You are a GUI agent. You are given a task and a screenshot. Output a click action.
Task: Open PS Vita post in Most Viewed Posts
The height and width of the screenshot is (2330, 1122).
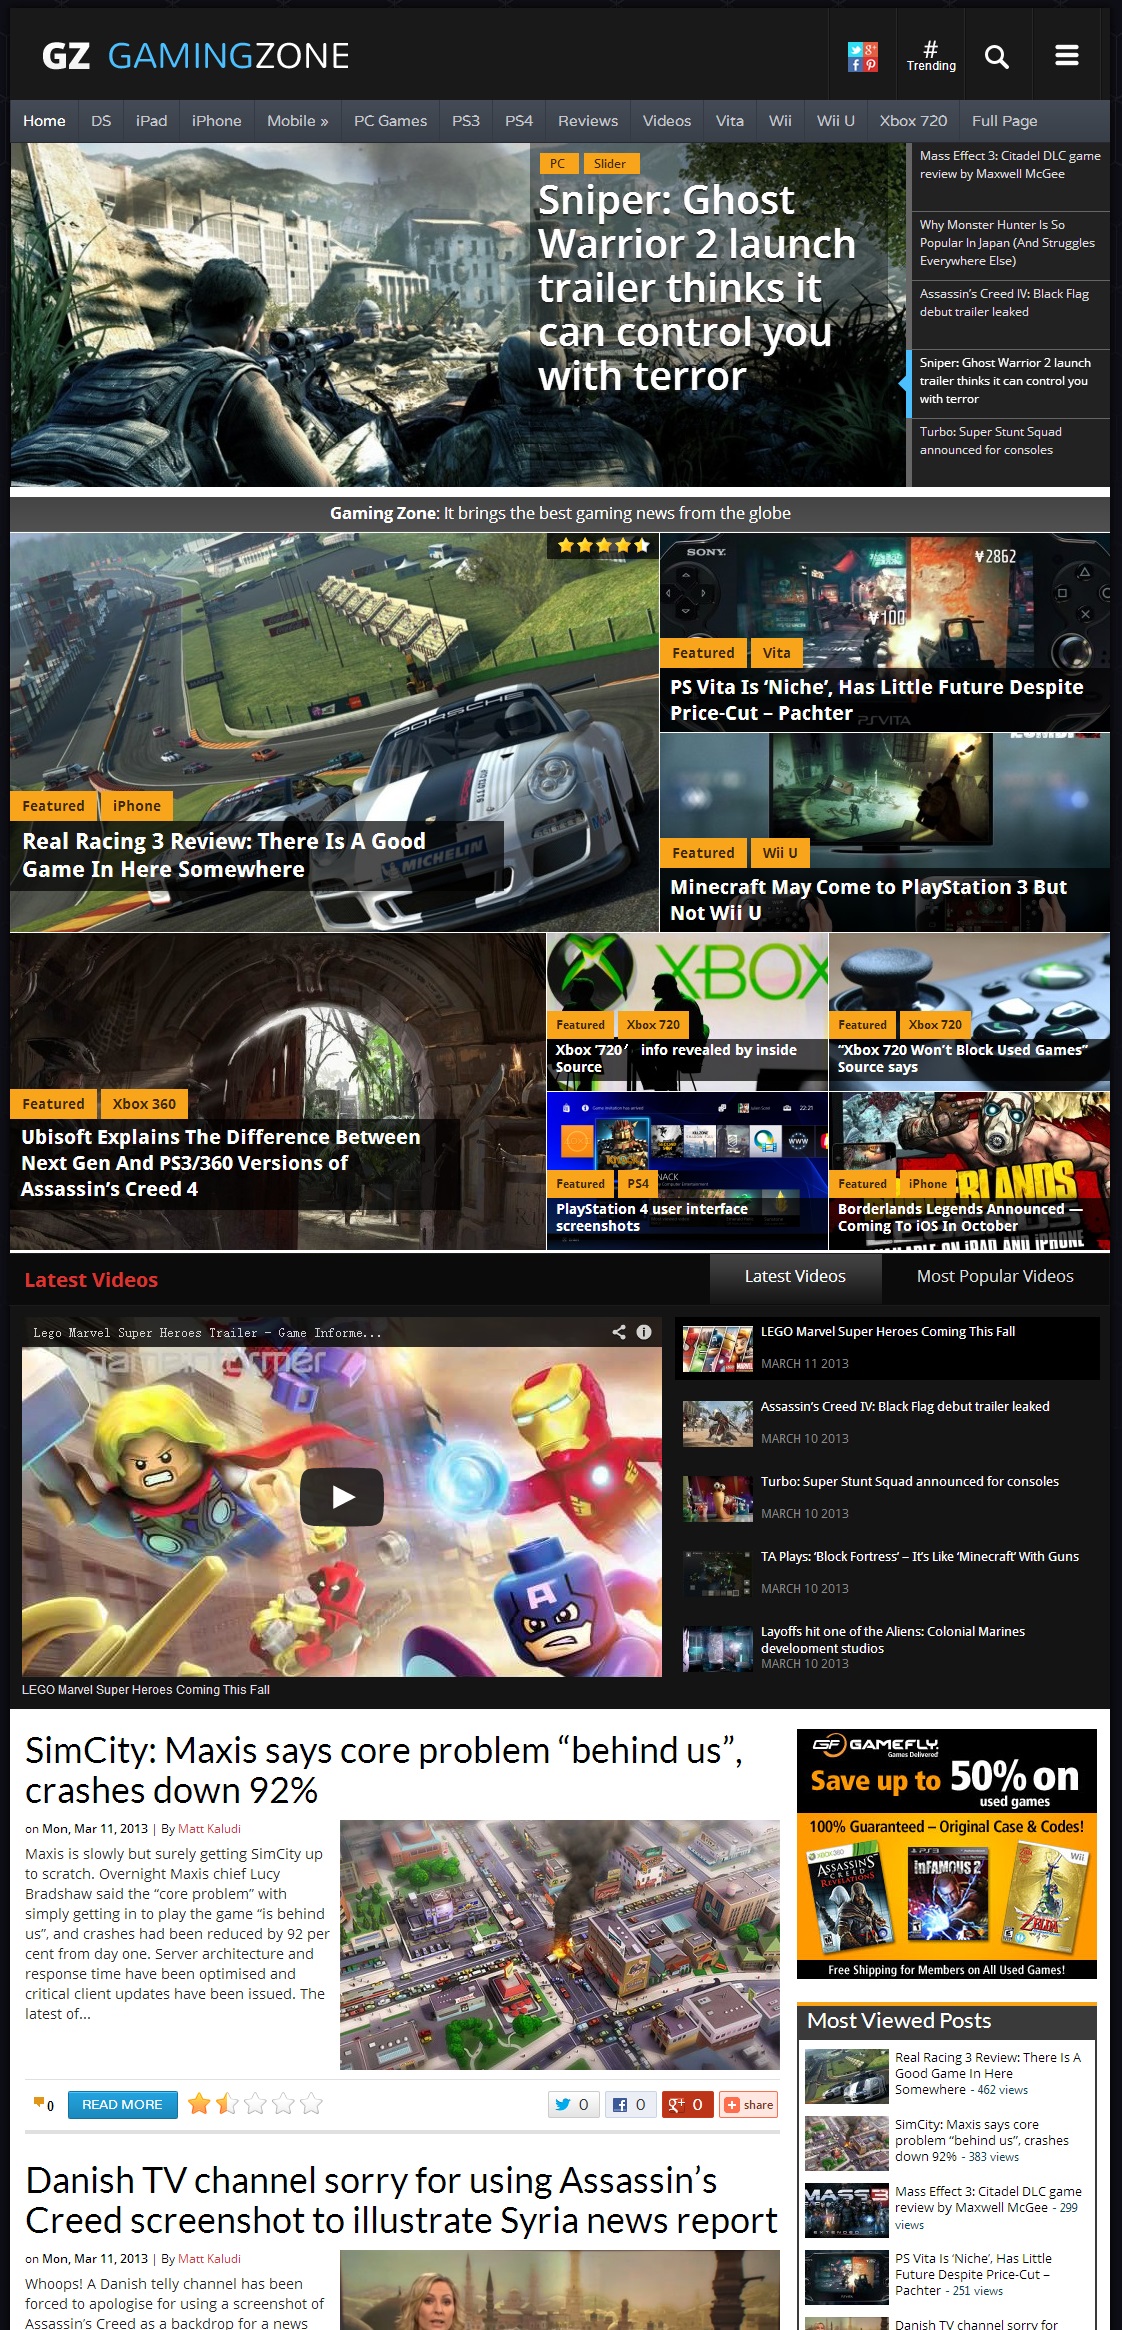tap(972, 2274)
